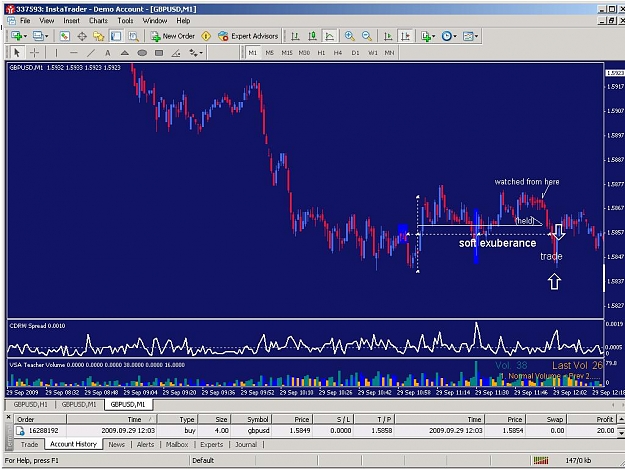Open the New Chart toolbar icon
This screenshot has height=469, width=625.
tap(16, 36)
